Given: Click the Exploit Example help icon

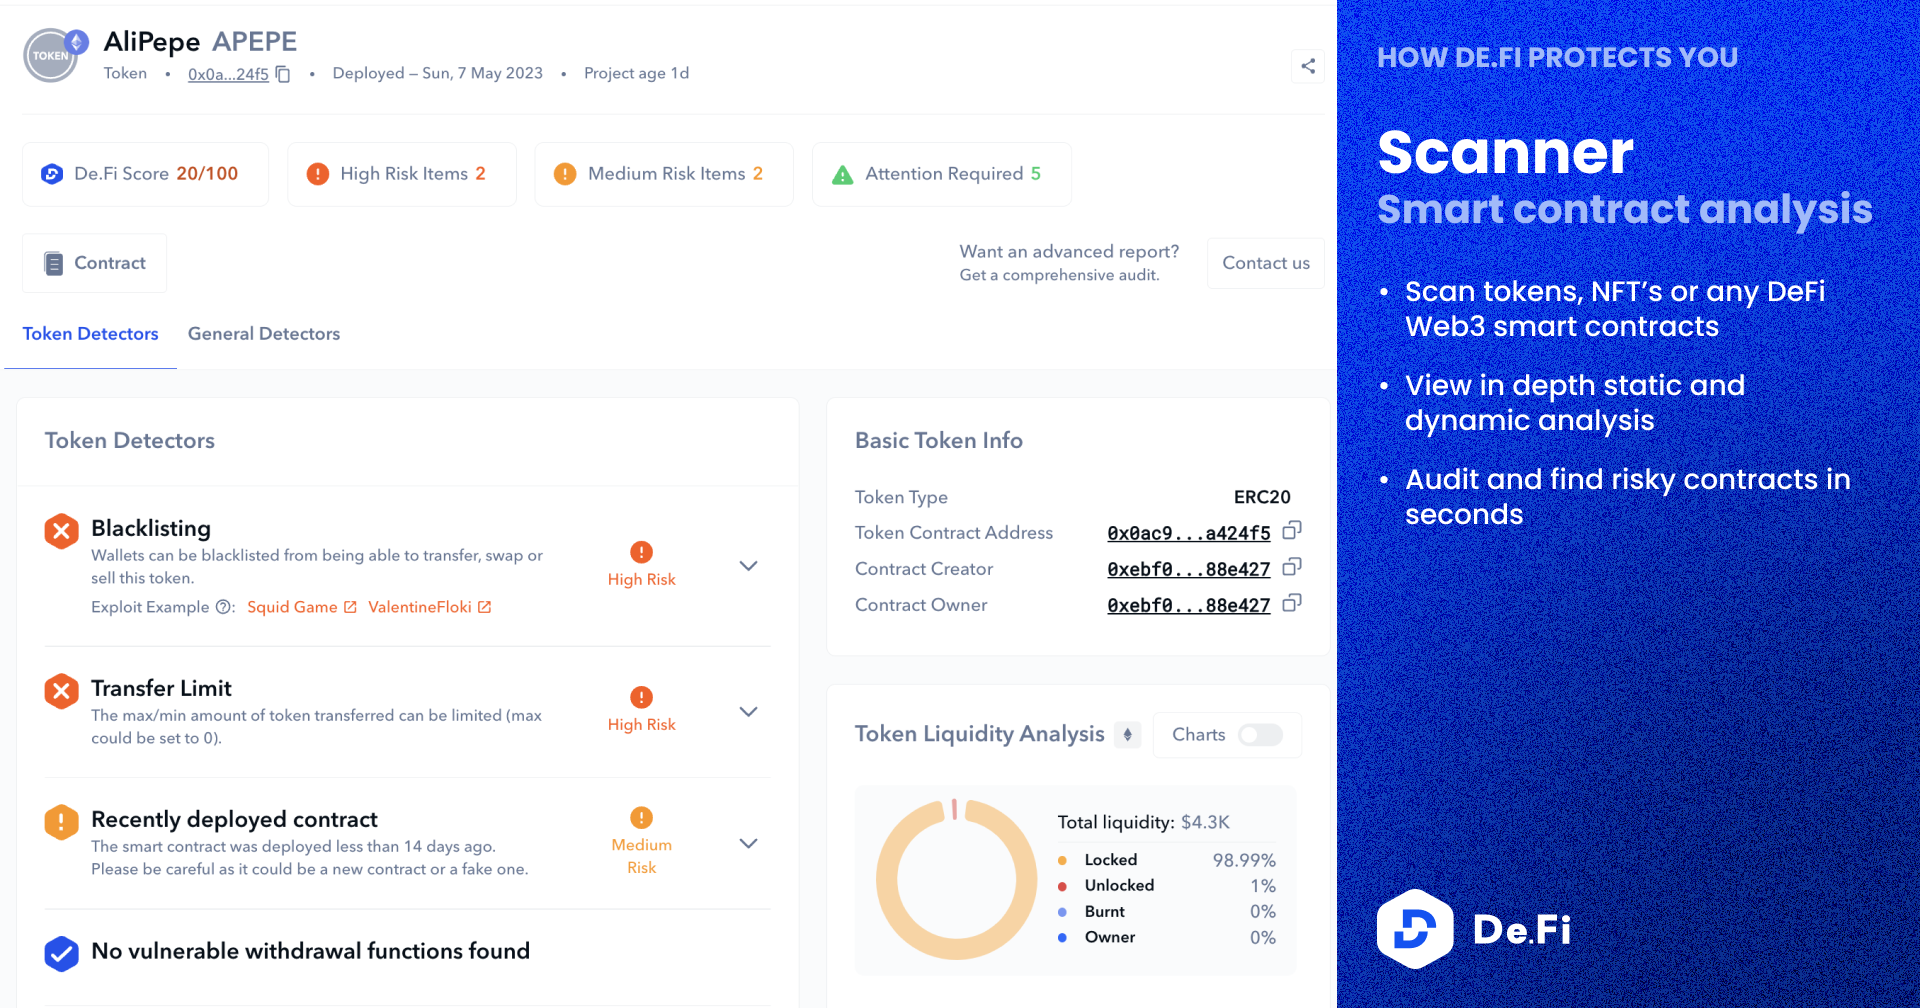Looking at the screenshot, I should (x=224, y=607).
